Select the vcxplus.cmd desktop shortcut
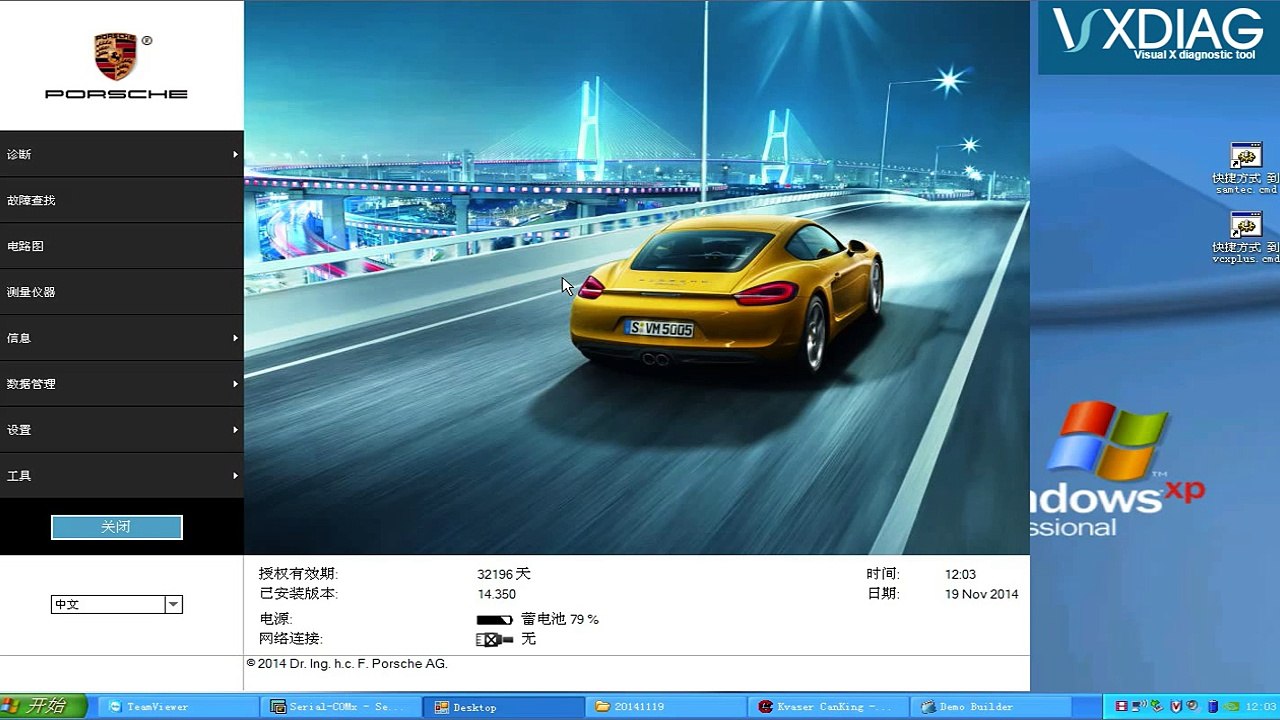 1246,238
